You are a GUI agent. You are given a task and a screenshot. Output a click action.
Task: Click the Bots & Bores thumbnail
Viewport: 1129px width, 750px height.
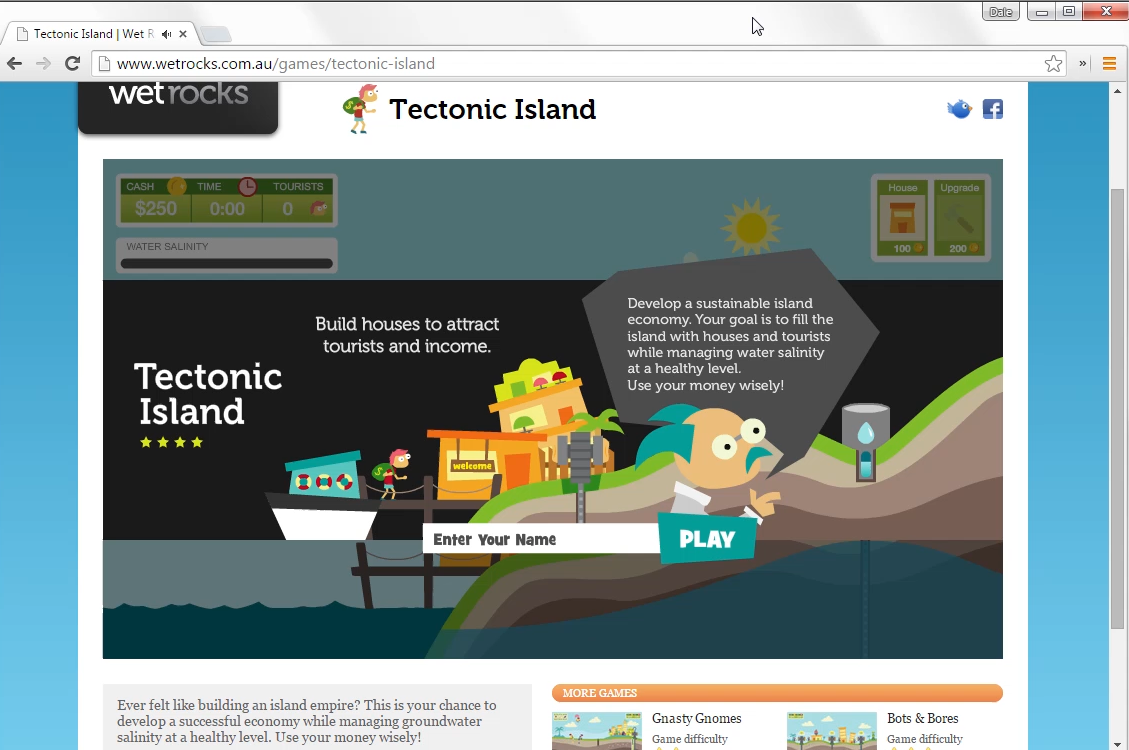click(x=832, y=731)
